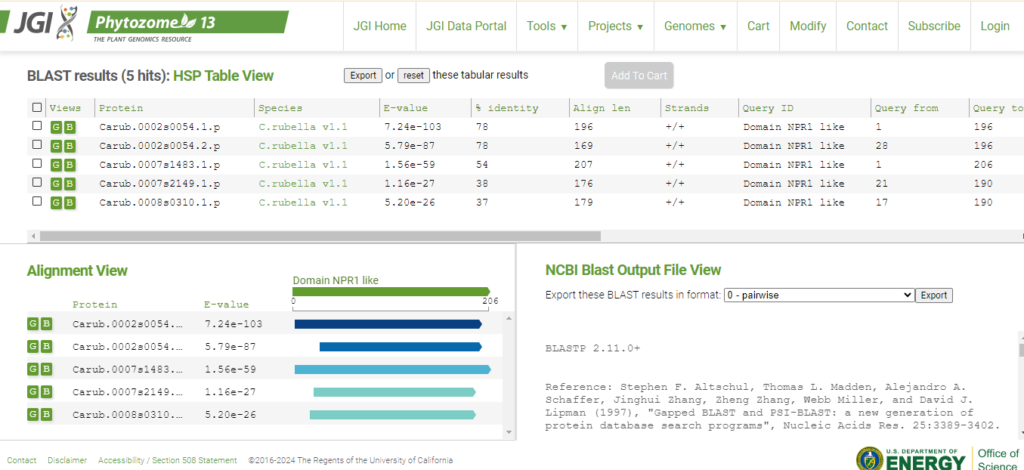Click B icon beside 1.16e-27 in Alignment View
The height and width of the screenshot is (470, 1024).
46,392
